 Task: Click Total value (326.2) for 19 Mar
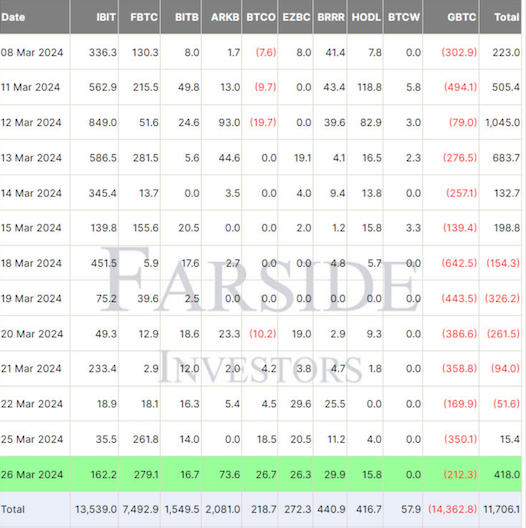502,298
